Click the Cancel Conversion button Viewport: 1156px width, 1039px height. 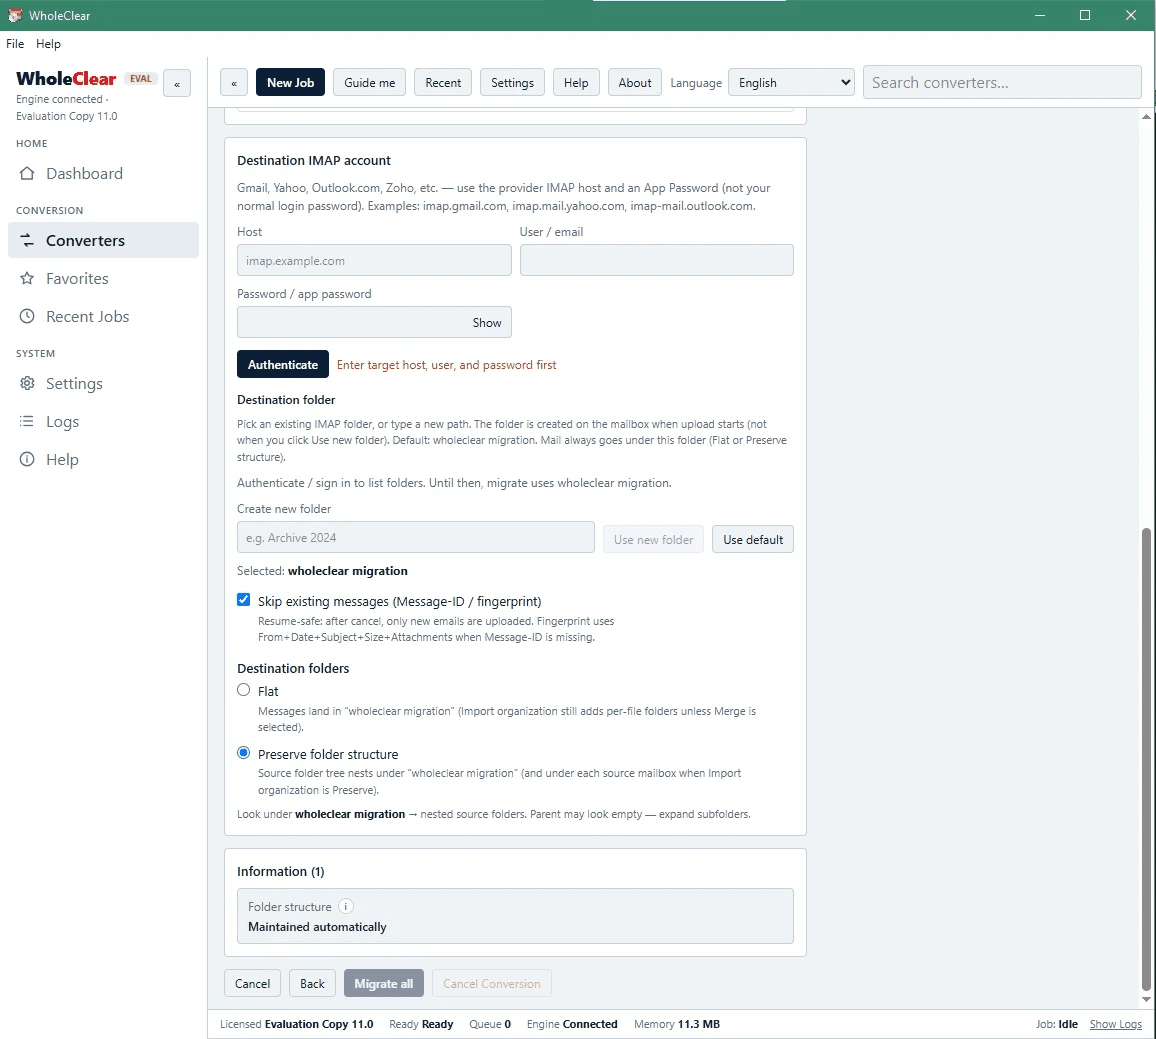pos(492,983)
